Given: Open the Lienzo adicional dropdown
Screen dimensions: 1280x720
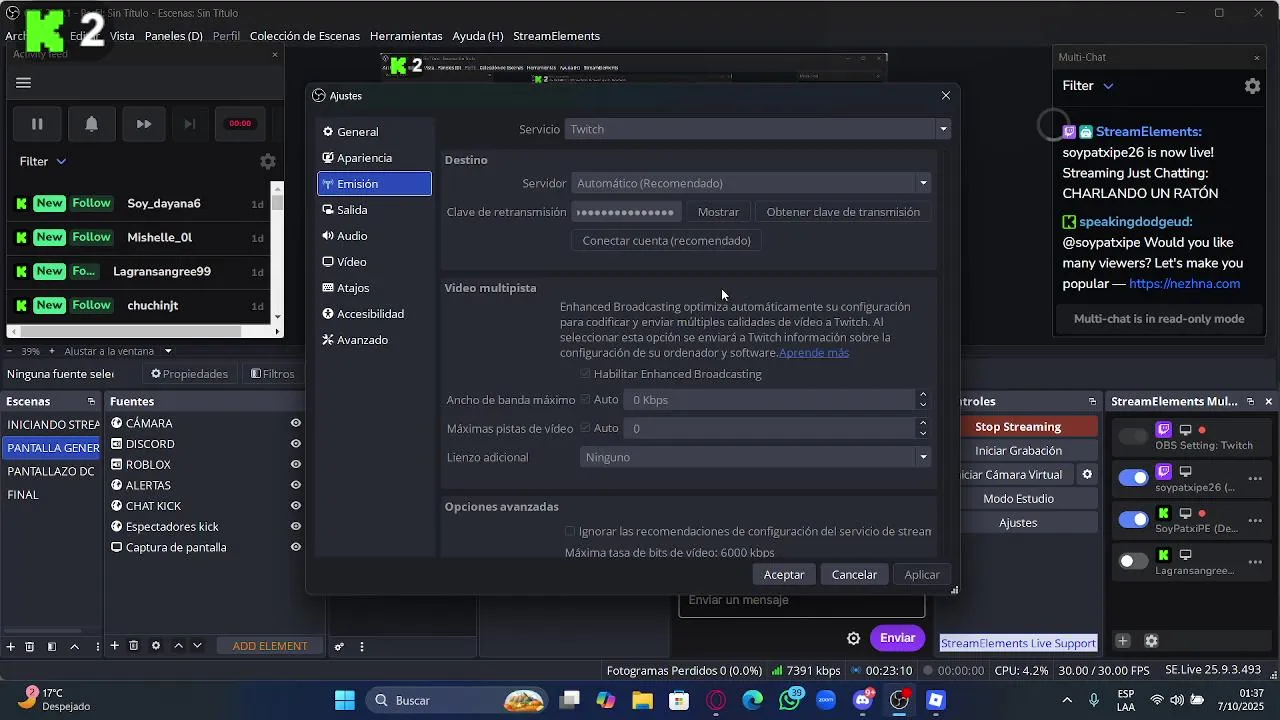Looking at the screenshot, I should pyautogui.click(x=755, y=457).
